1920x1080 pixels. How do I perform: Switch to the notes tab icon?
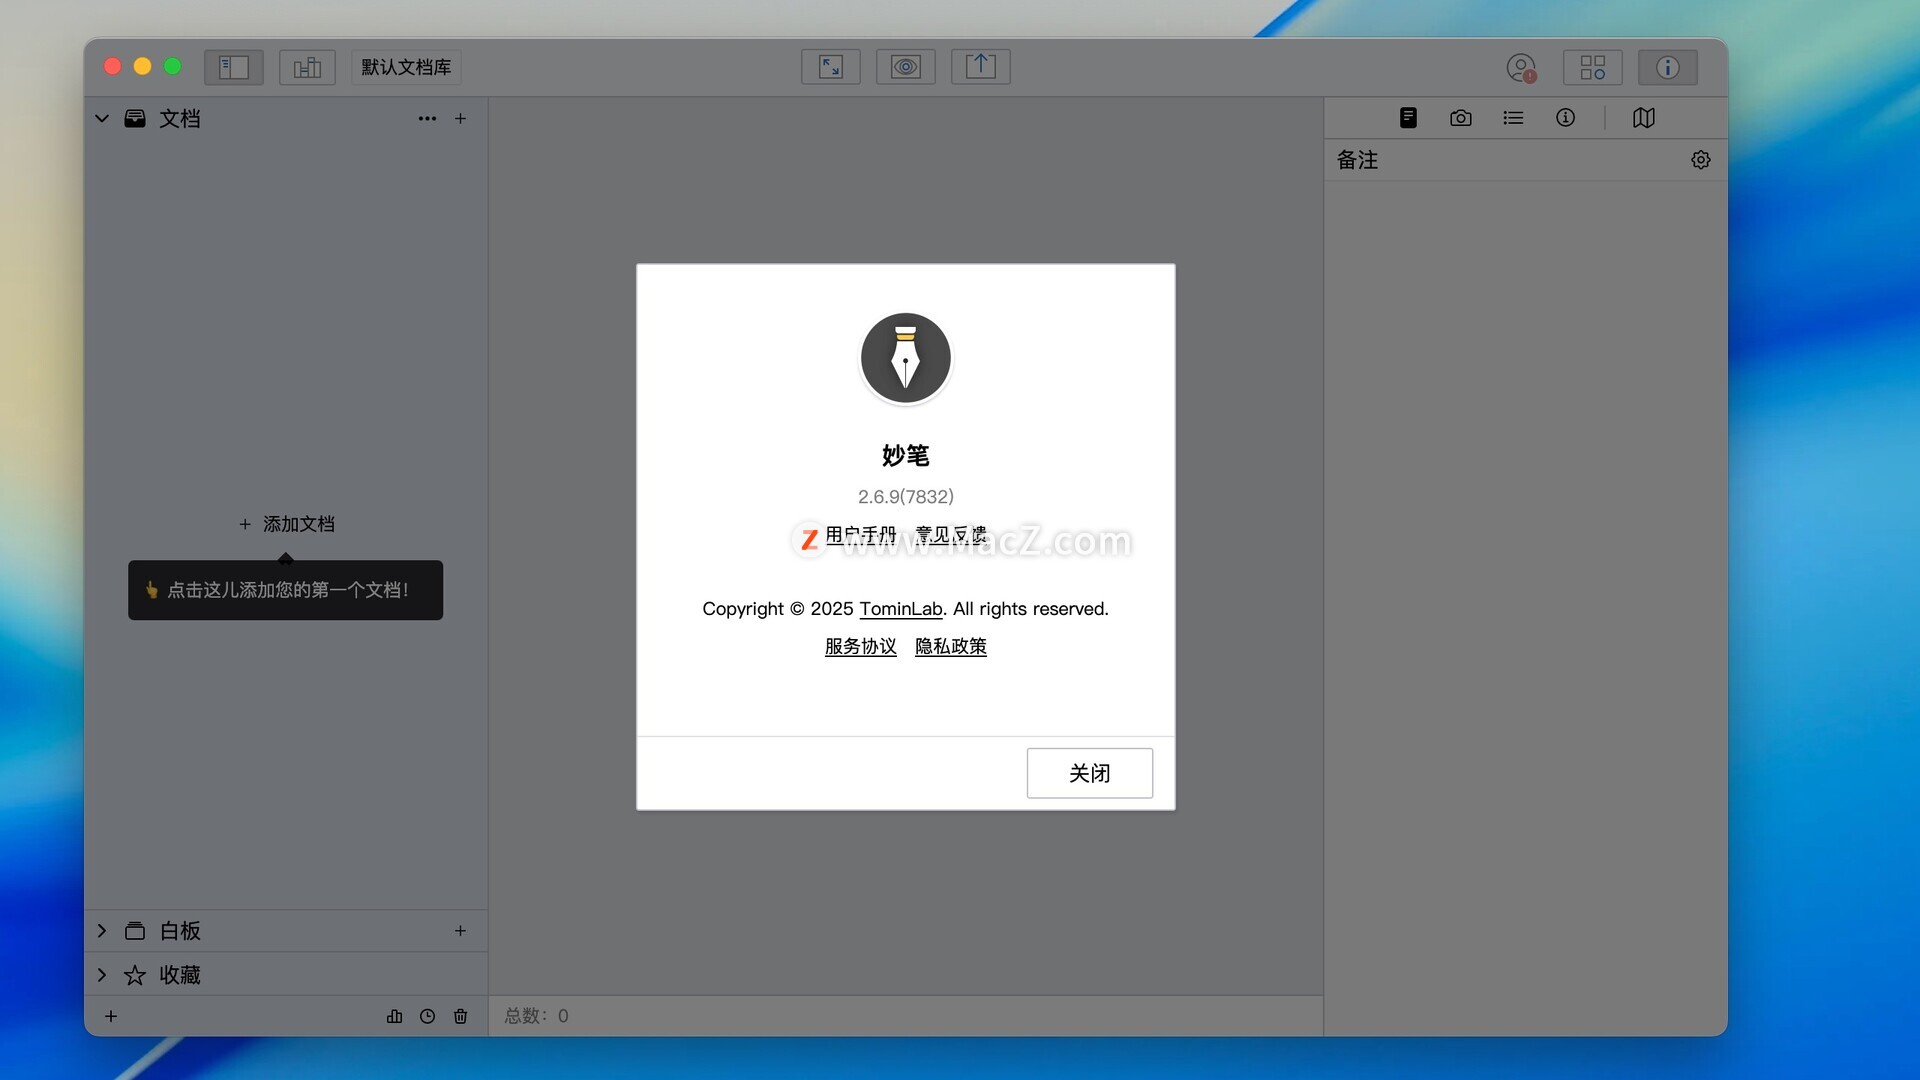click(1408, 118)
